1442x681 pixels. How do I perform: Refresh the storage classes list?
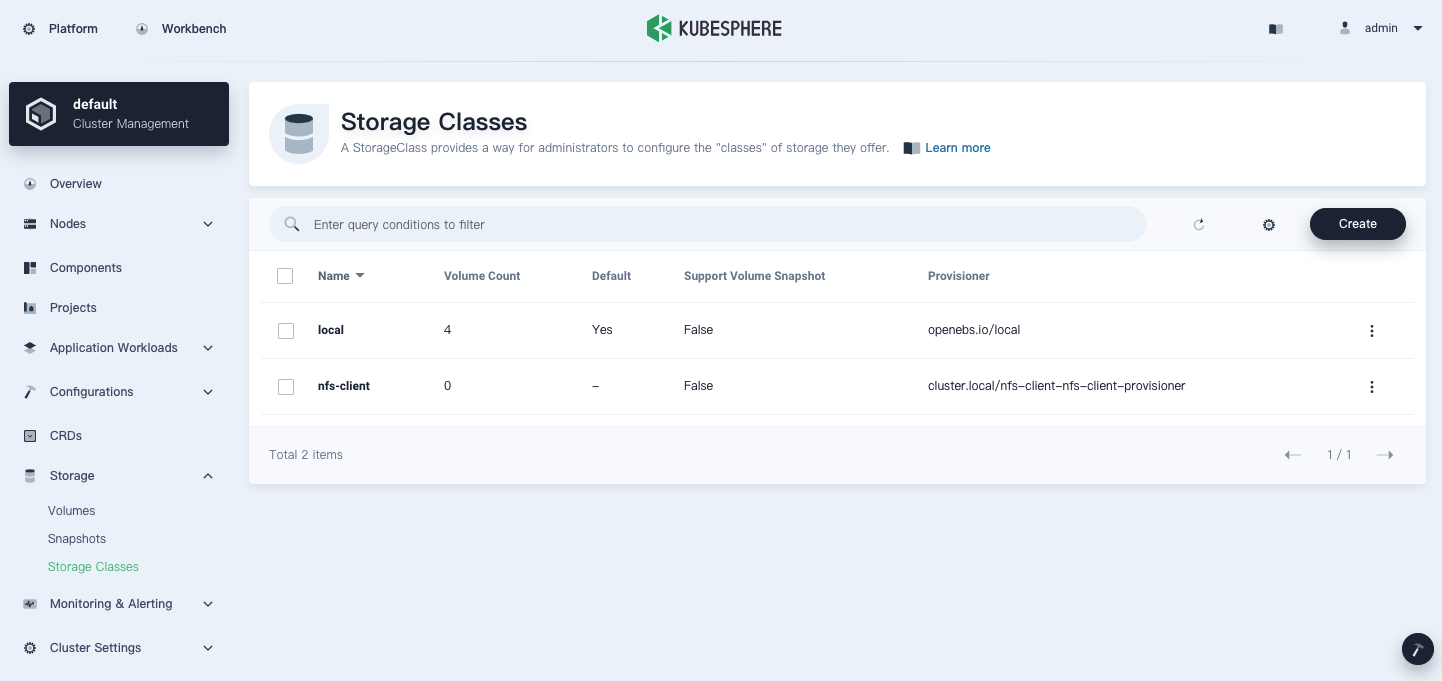1199,224
